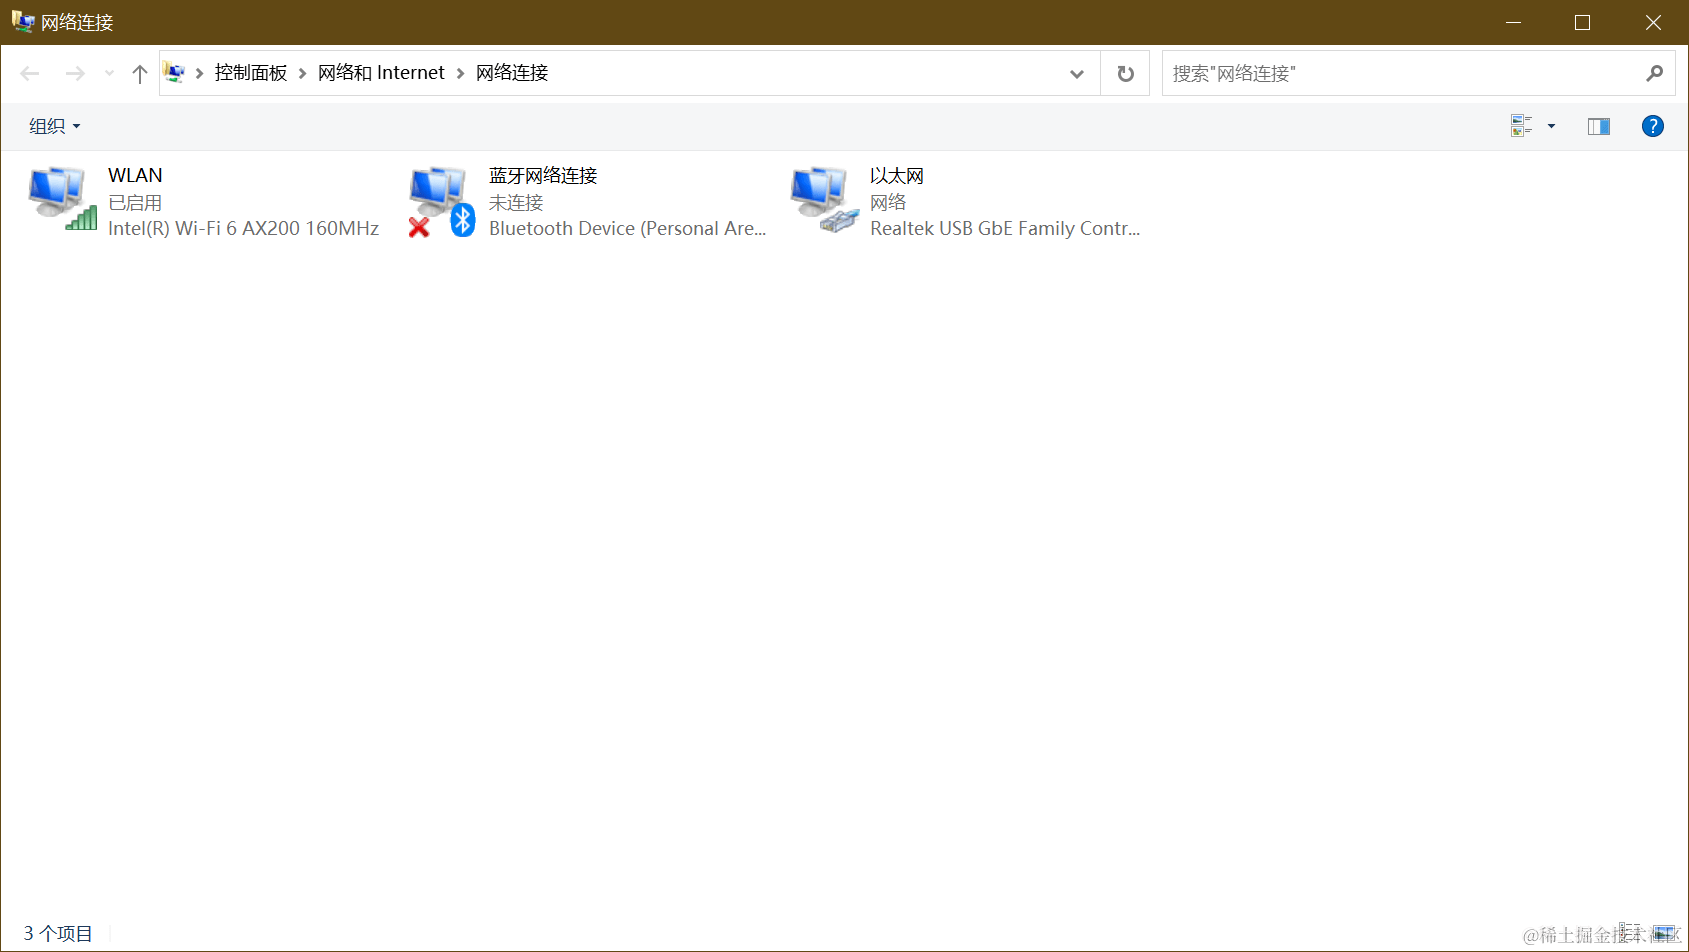Switch to large icons view in status bar

pos(1663,932)
